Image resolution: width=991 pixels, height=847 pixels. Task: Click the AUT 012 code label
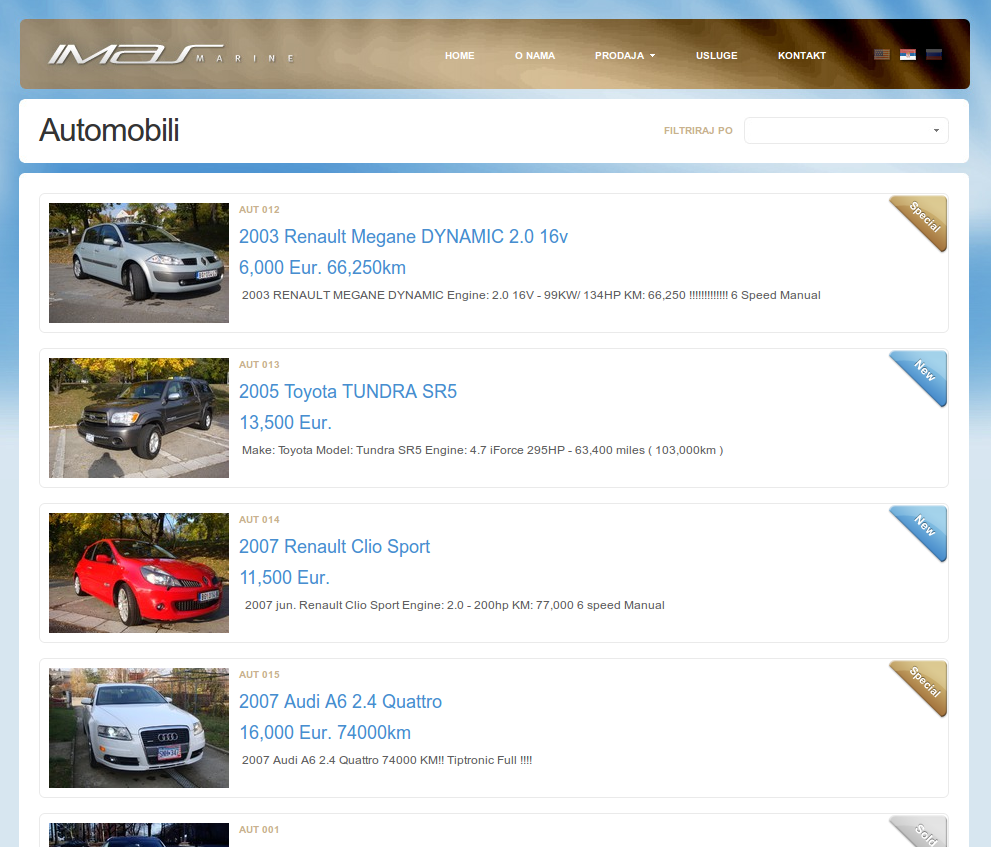tap(259, 209)
